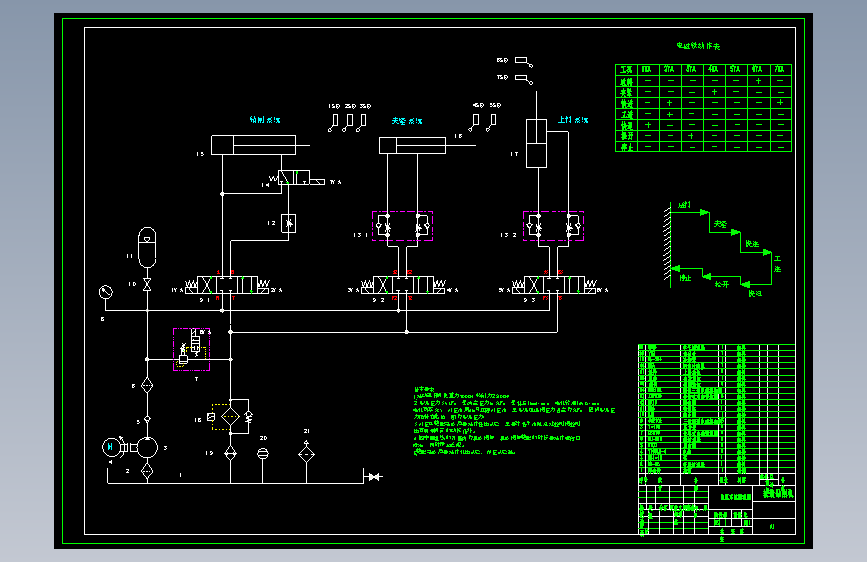867x562 pixels.
Task: Click the limit switch symbol under 1SQ
Action: point(333,123)
